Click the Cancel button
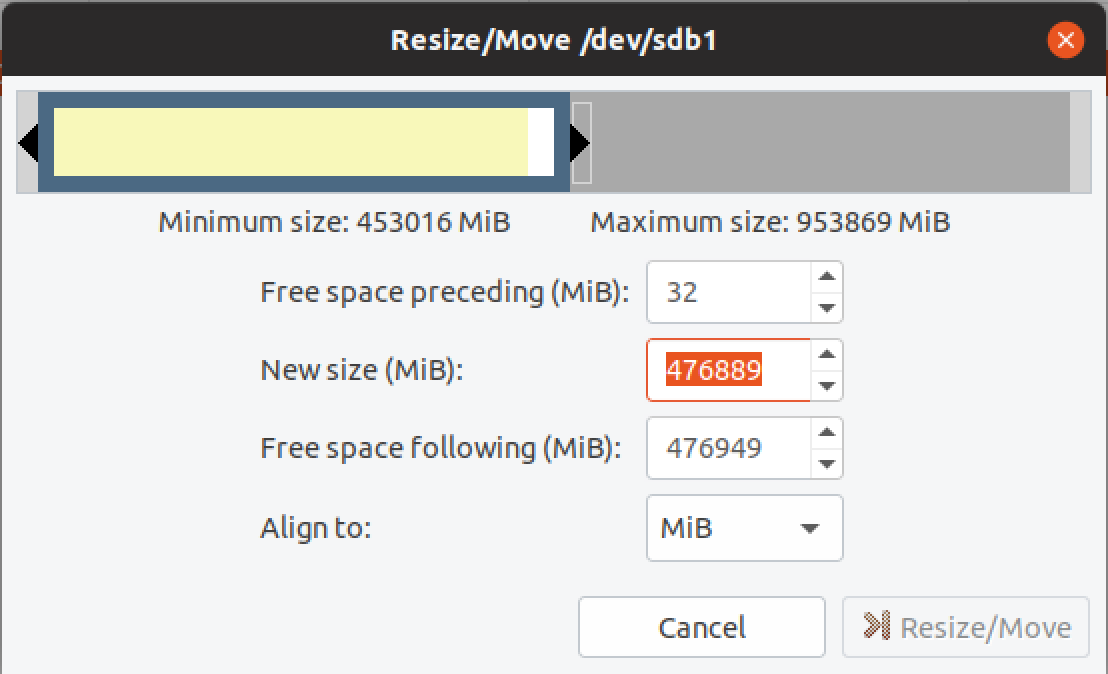Viewport: 1108px width, 674px height. [701, 627]
